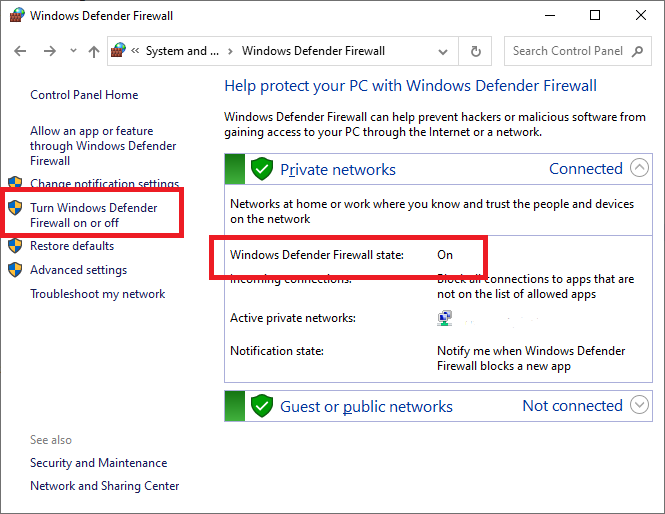Click Notify me when Firewall blocks text

coord(531,358)
